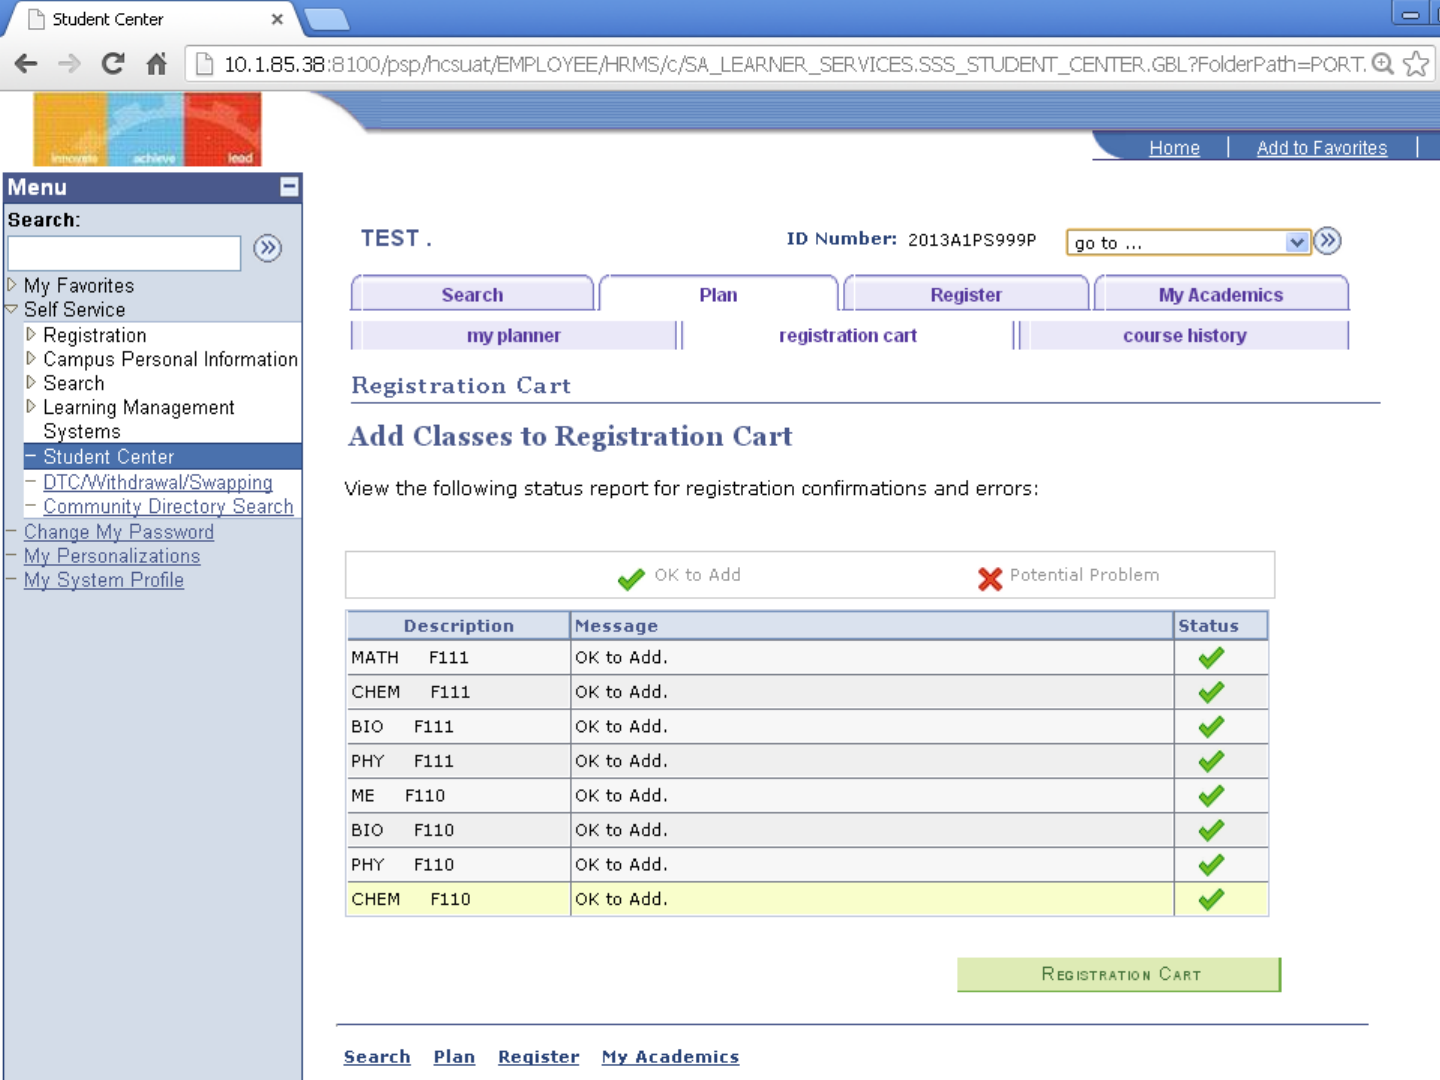
Task: Click the Add to Favorites link
Action: coord(1322,148)
